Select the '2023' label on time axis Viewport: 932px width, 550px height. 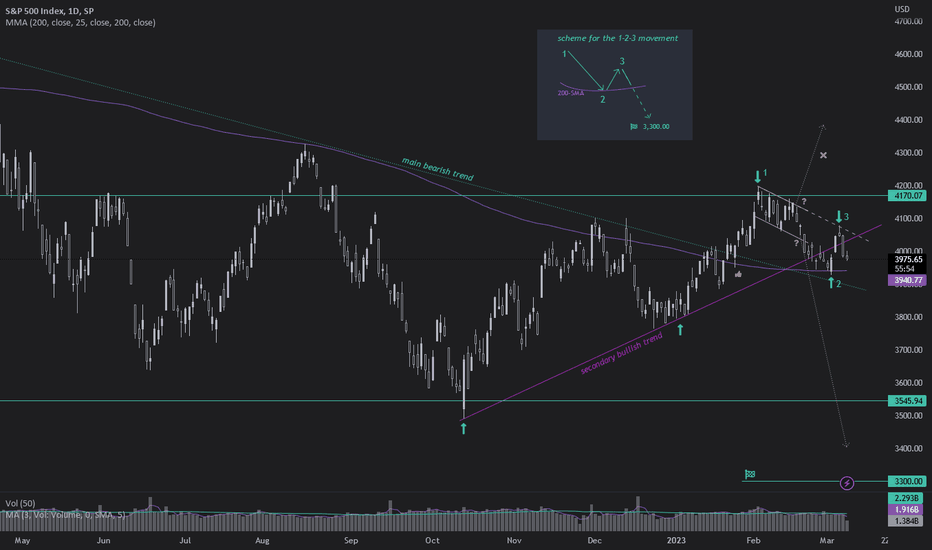[x=676, y=540]
